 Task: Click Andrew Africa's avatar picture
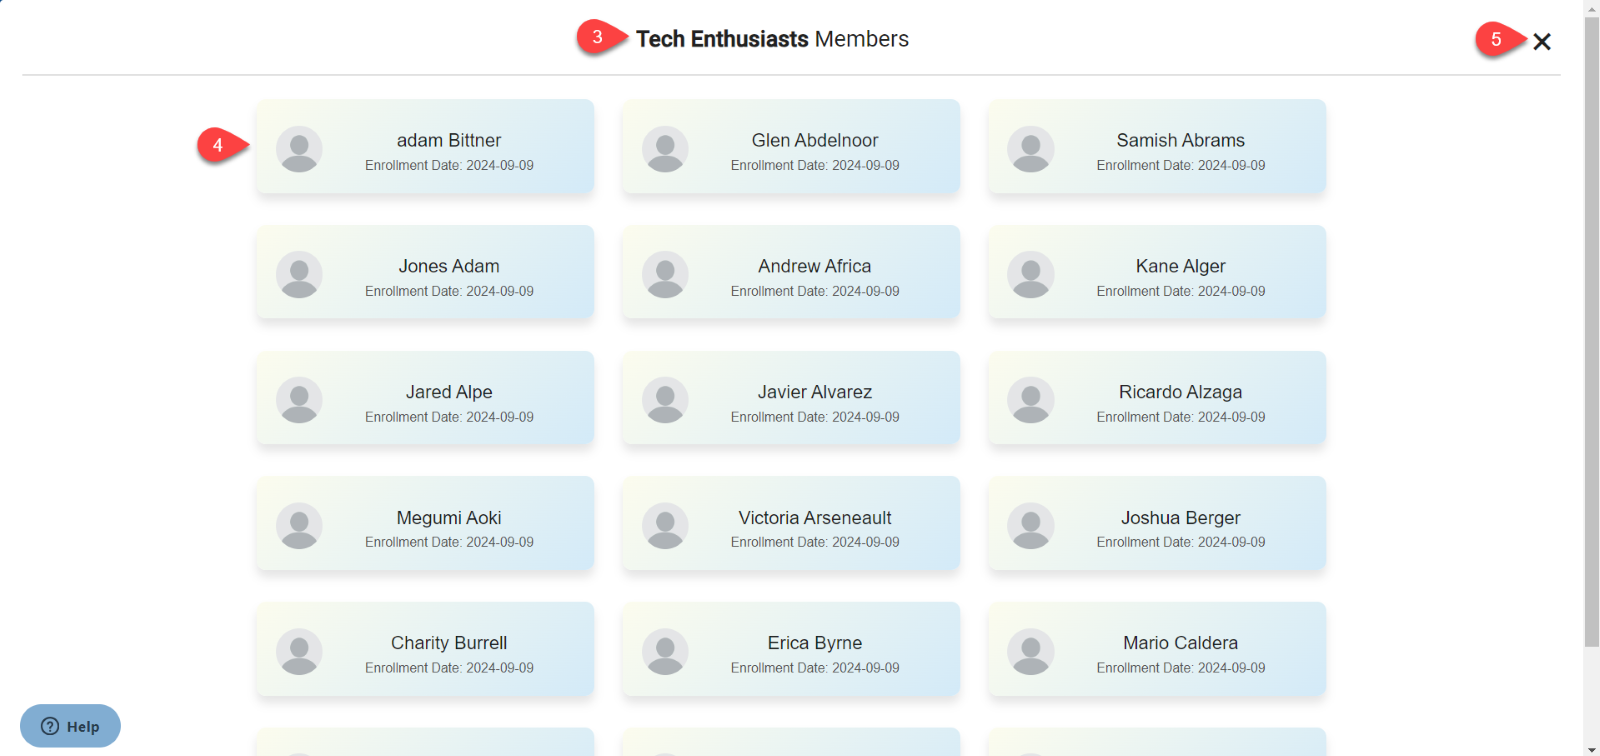point(665,275)
